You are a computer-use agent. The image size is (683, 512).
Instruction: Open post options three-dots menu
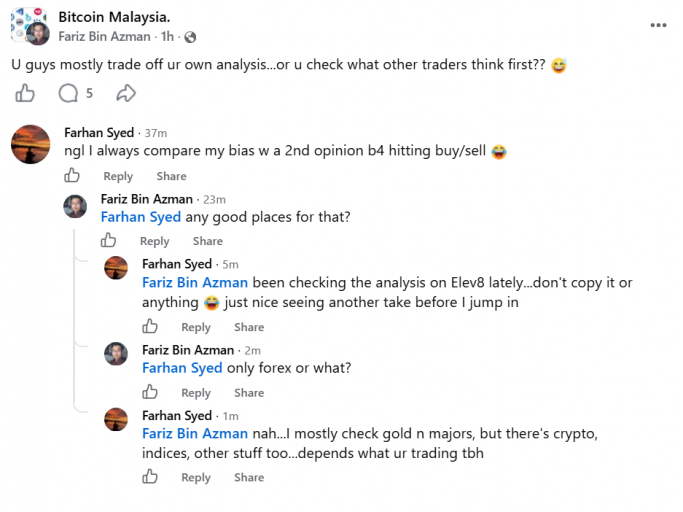pos(658,25)
